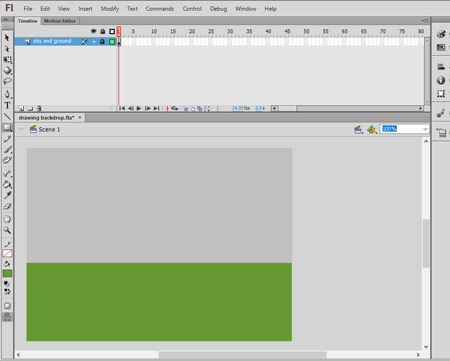This screenshot has height=361, width=450.
Task: Click frame 30 on the timeline ruler
Action: click(x=230, y=31)
